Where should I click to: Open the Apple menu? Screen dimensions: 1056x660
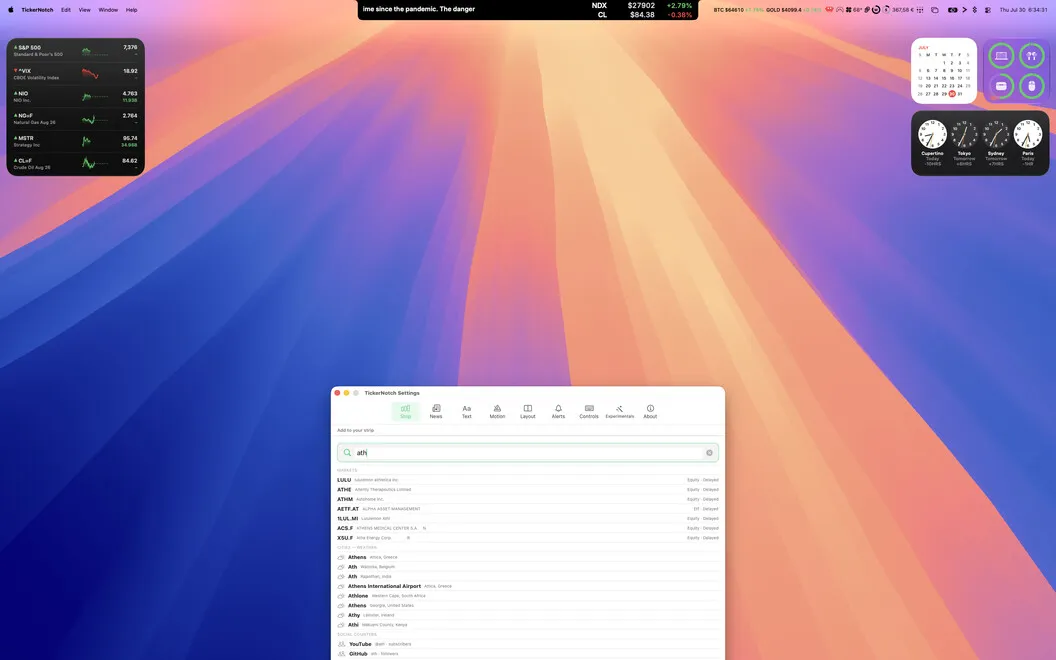coord(10,9)
